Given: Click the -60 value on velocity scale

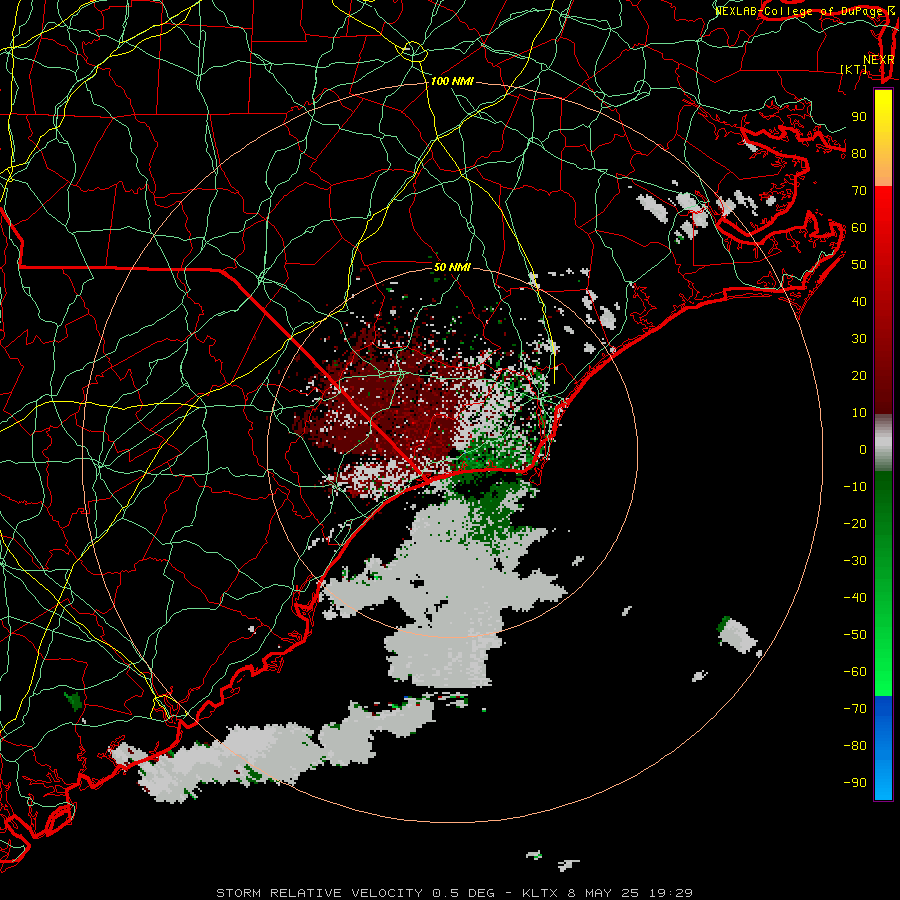Looking at the screenshot, I should [x=855, y=672].
